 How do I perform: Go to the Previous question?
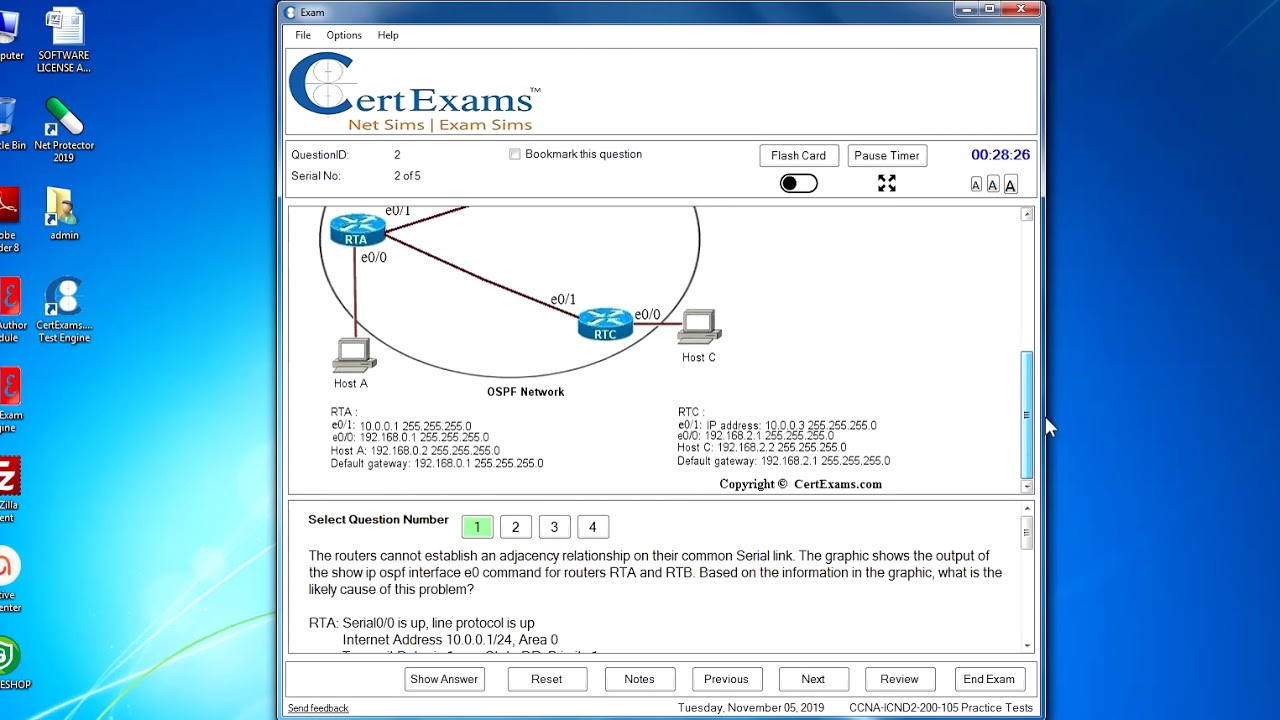(726, 679)
